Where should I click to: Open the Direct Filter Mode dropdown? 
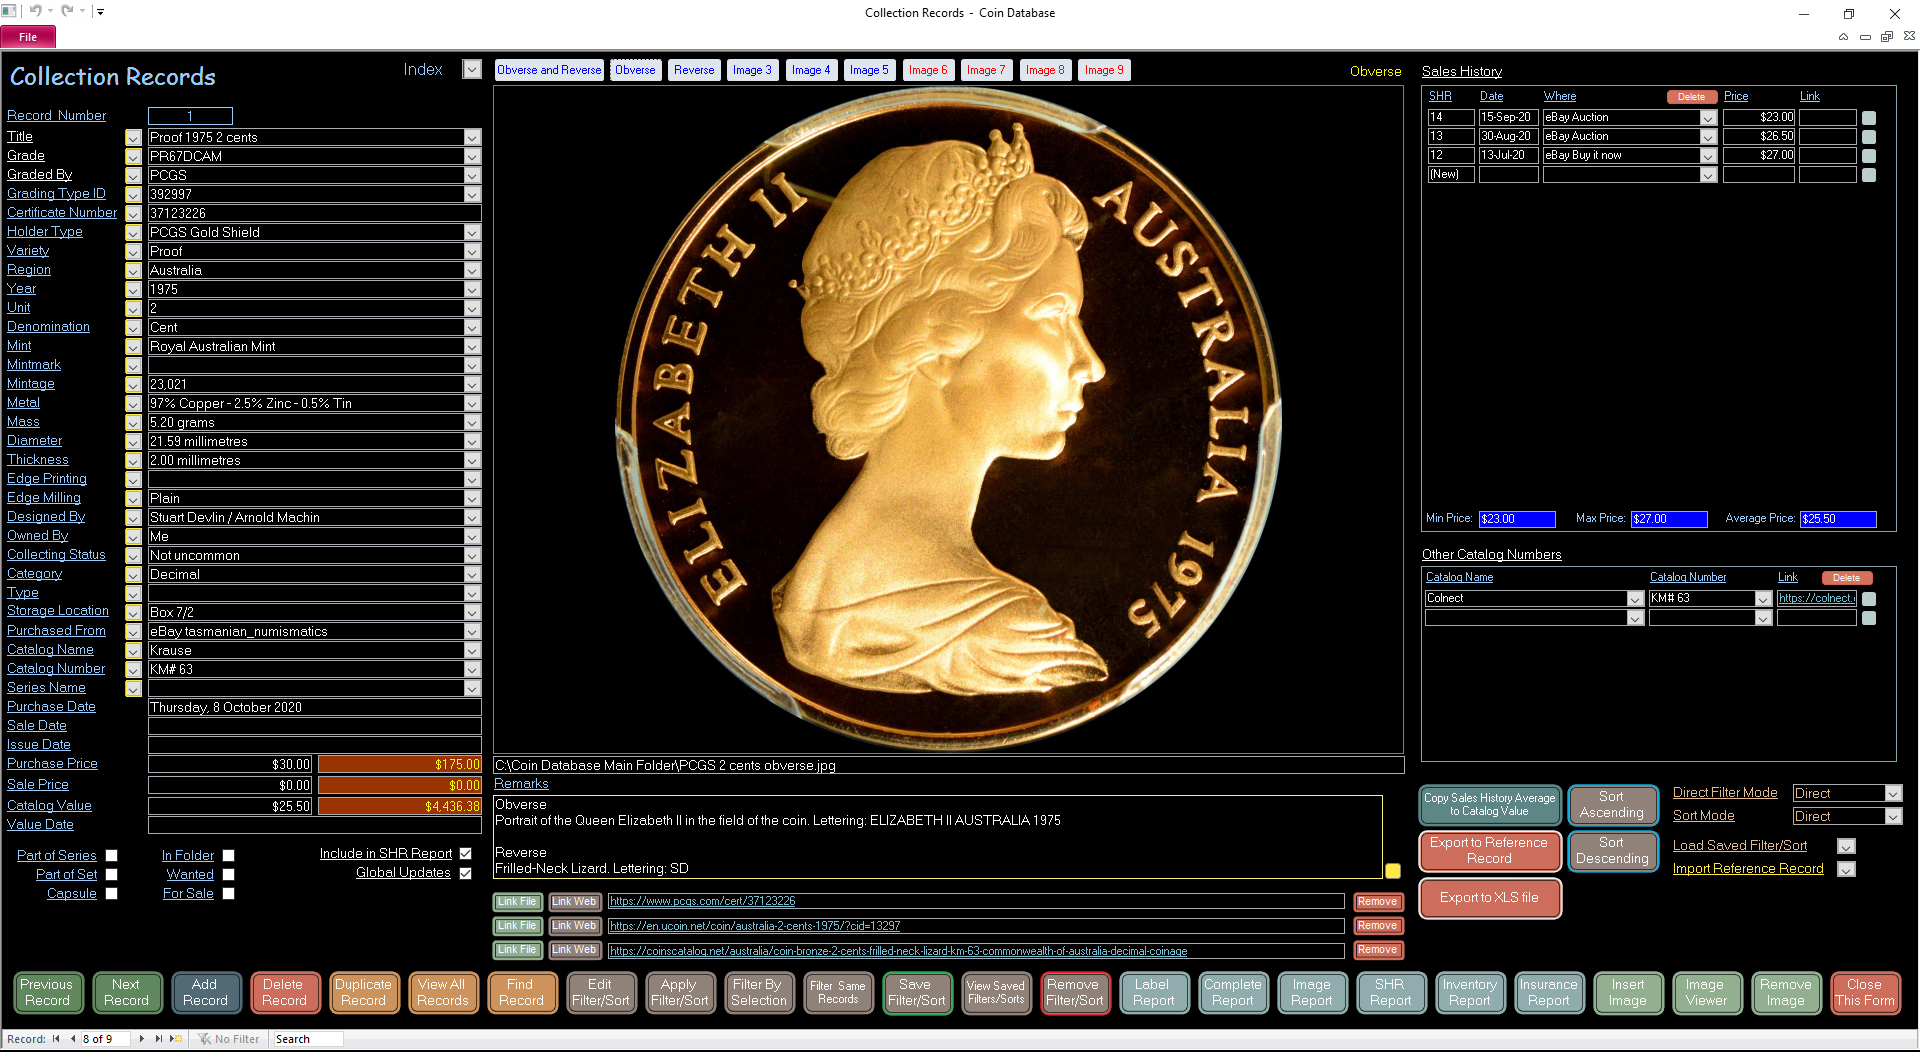(x=1892, y=793)
